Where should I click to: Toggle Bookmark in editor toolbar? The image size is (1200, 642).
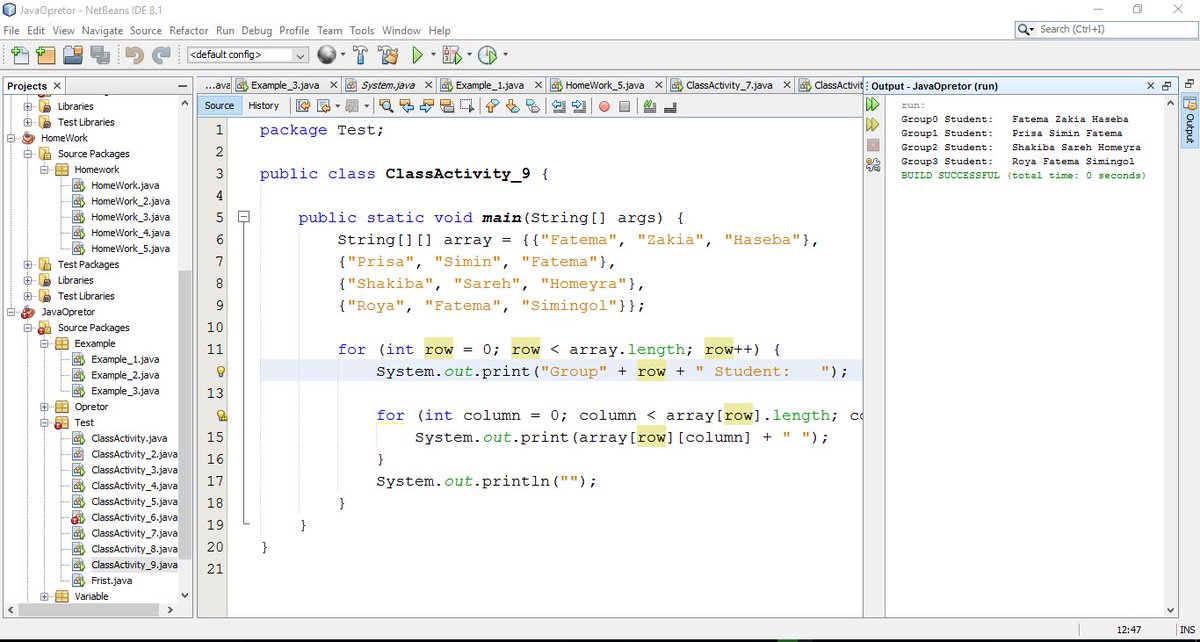click(x=533, y=106)
